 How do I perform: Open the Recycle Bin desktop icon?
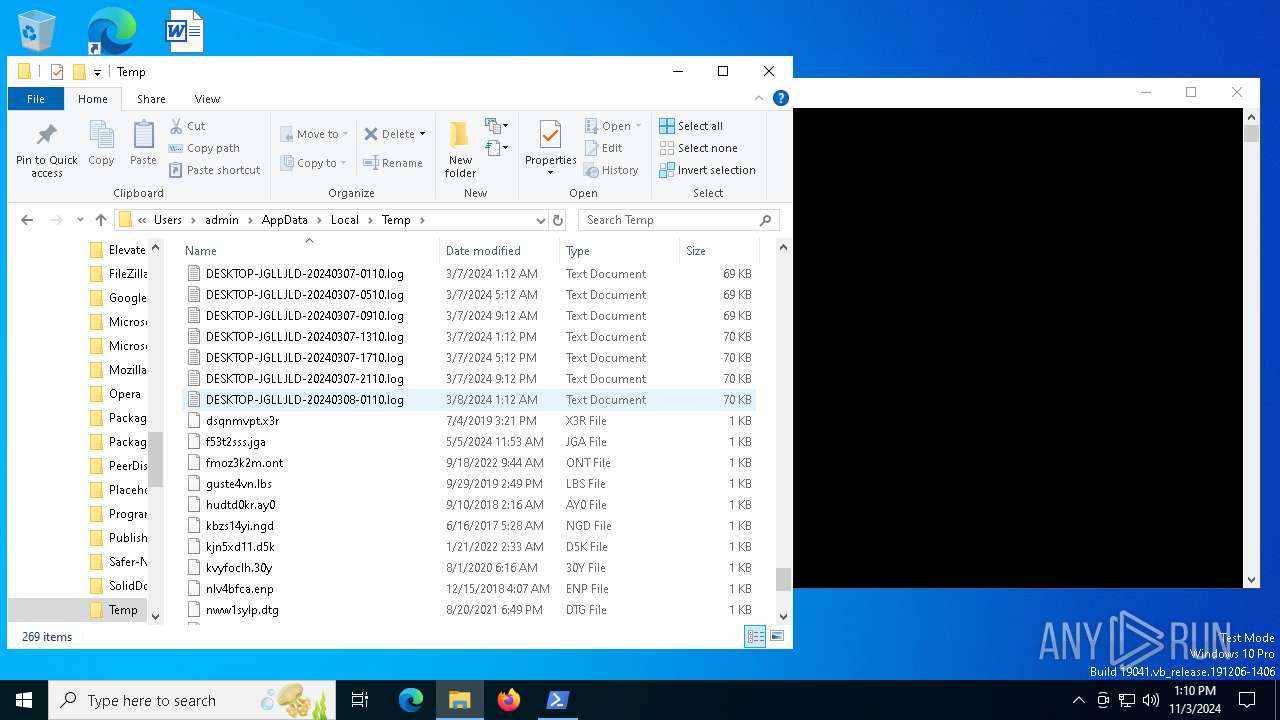[x=37, y=31]
